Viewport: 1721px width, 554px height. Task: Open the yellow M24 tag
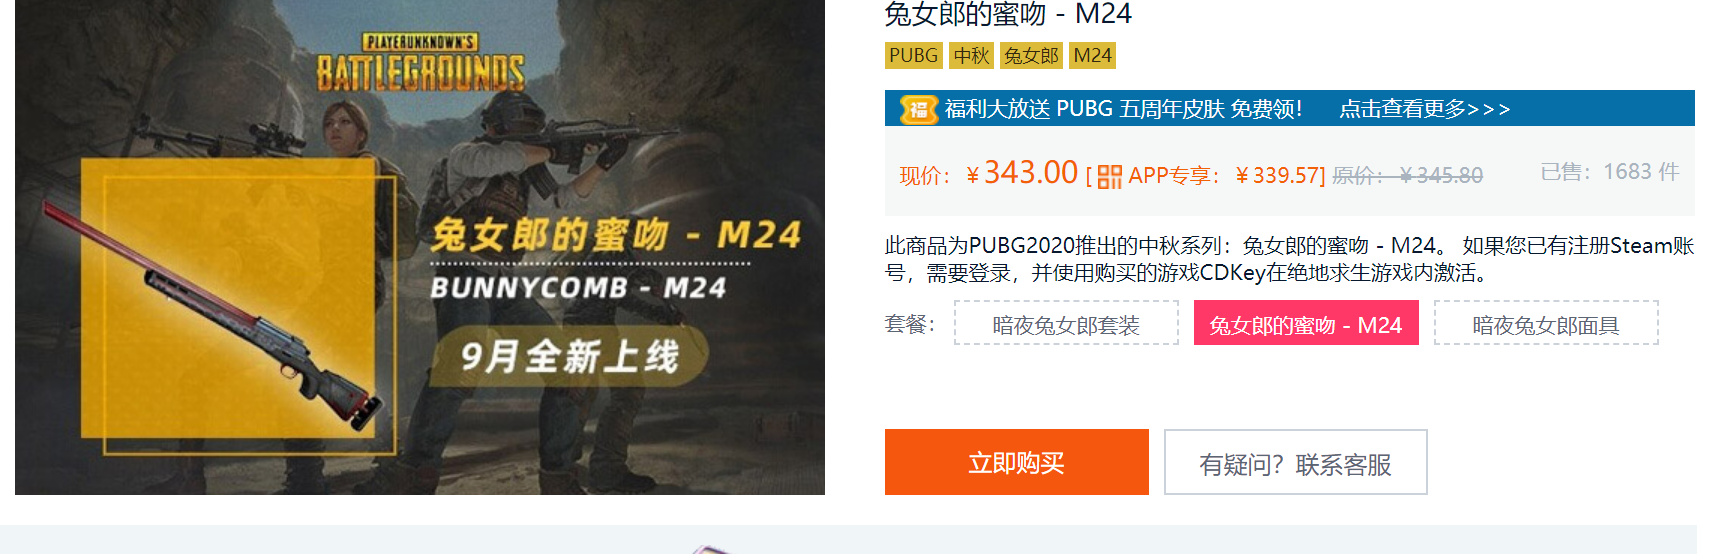[1092, 56]
